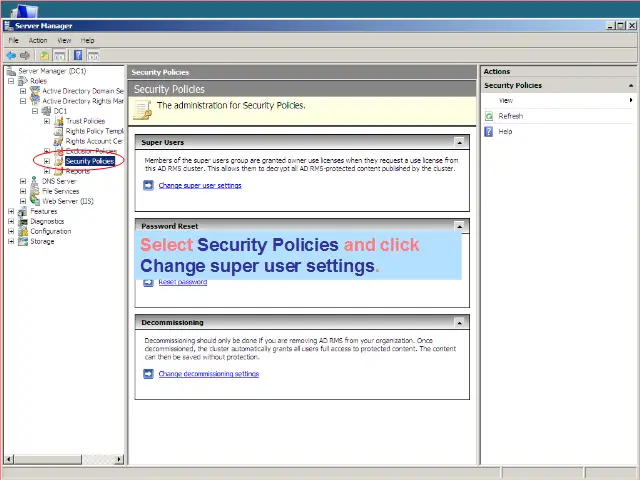Toggle the Show/Hide action pane toolbar icon
This screenshot has height=480, width=640.
[x=93, y=56]
